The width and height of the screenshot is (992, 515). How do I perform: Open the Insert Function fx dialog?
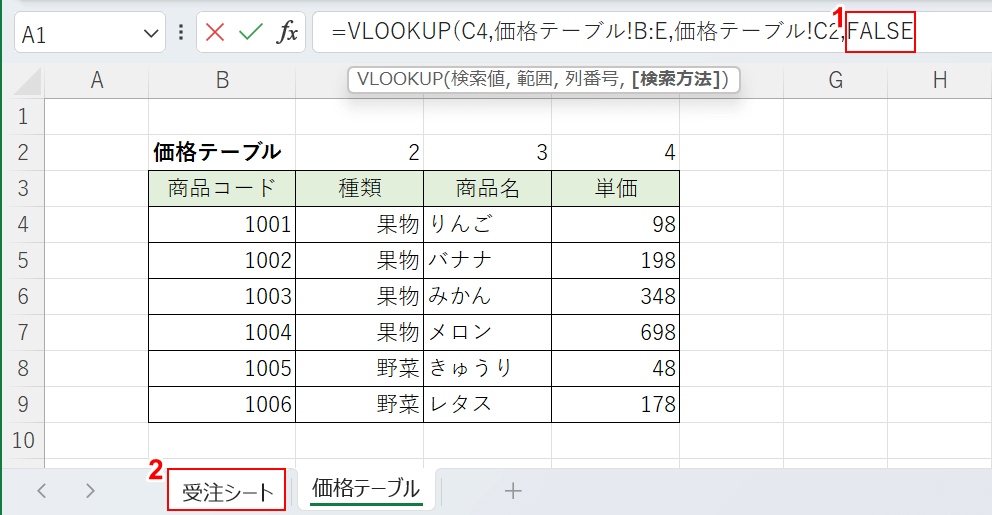pos(287,33)
